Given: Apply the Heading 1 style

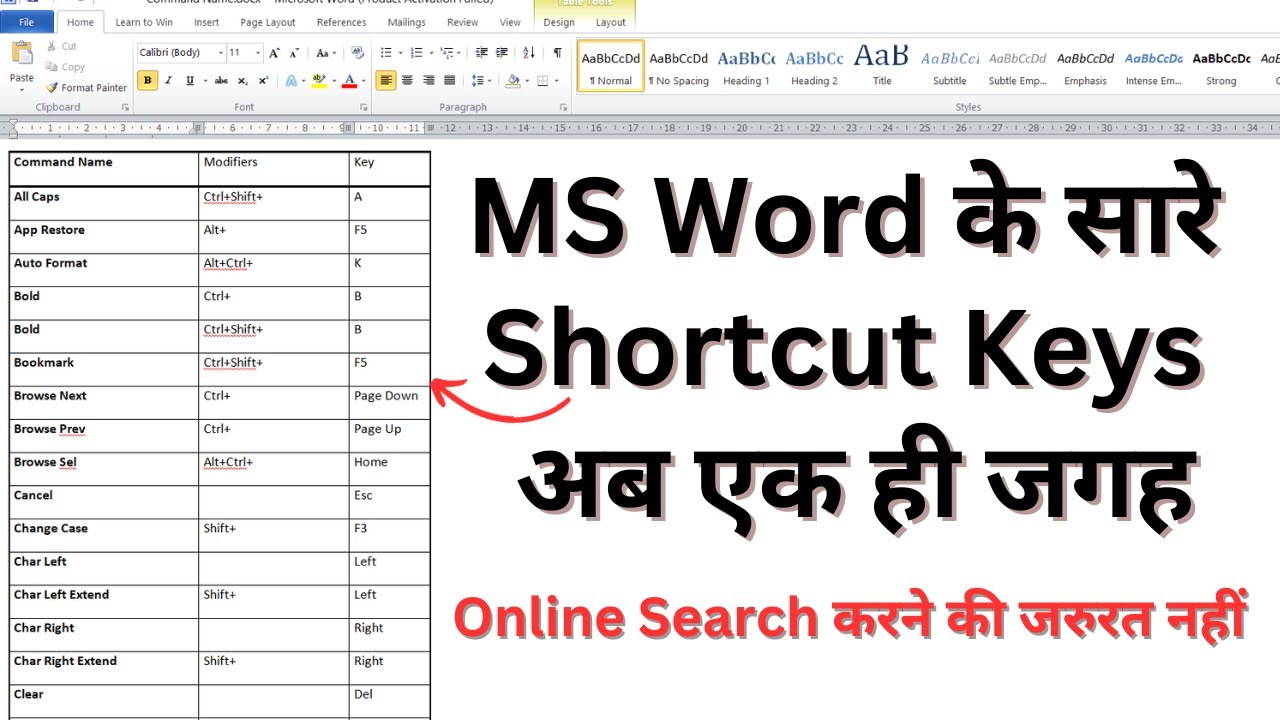Looking at the screenshot, I should pos(746,66).
